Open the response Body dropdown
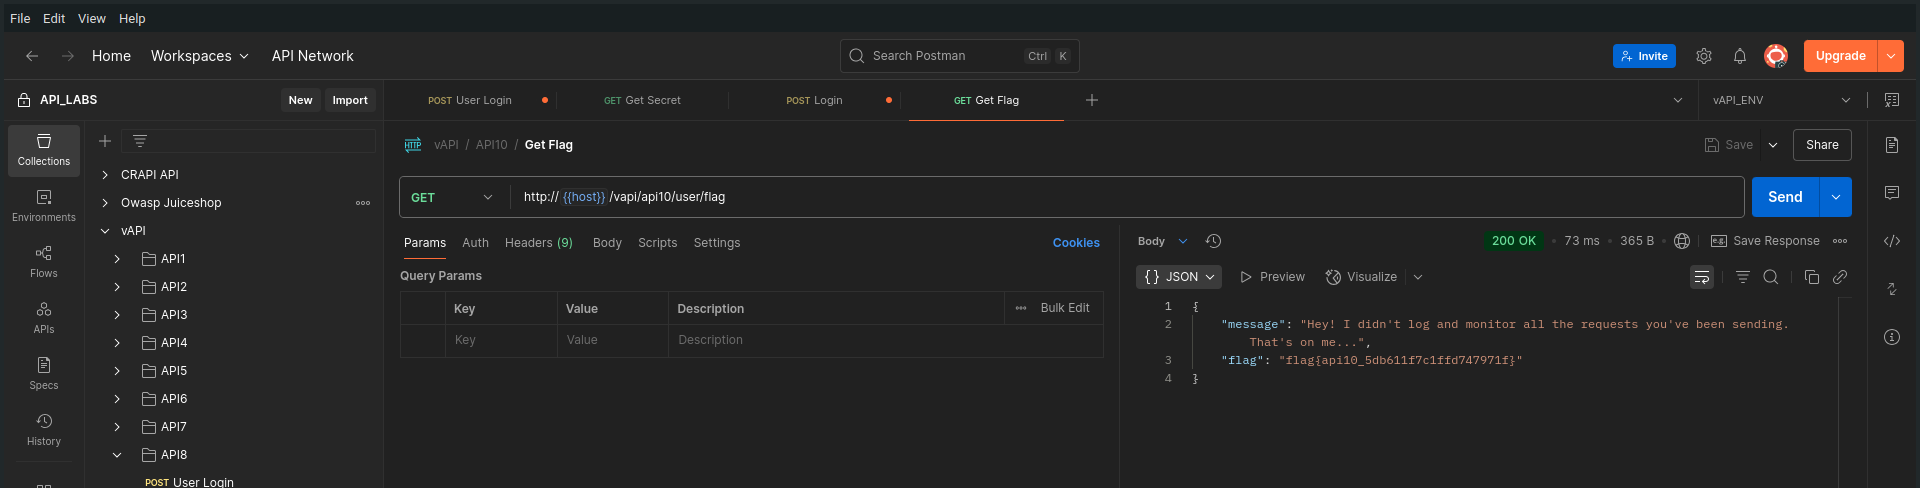 (x=1162, y=241)
